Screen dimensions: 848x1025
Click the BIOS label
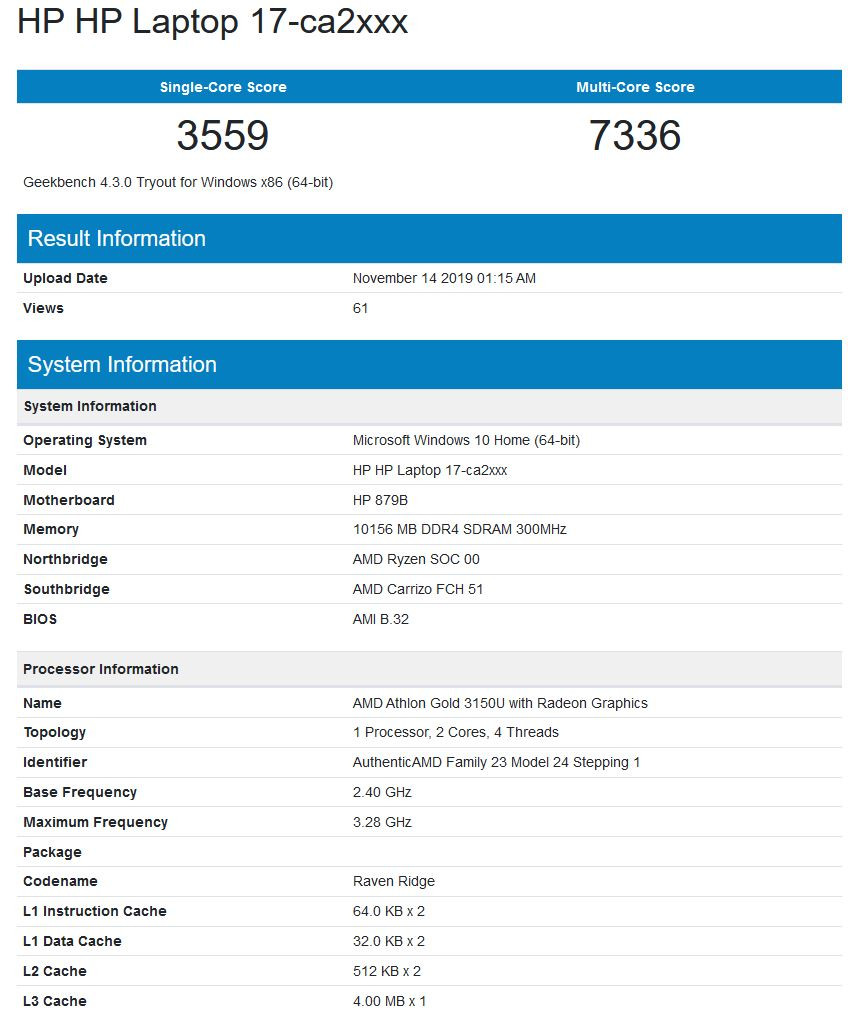pos(40,619)
